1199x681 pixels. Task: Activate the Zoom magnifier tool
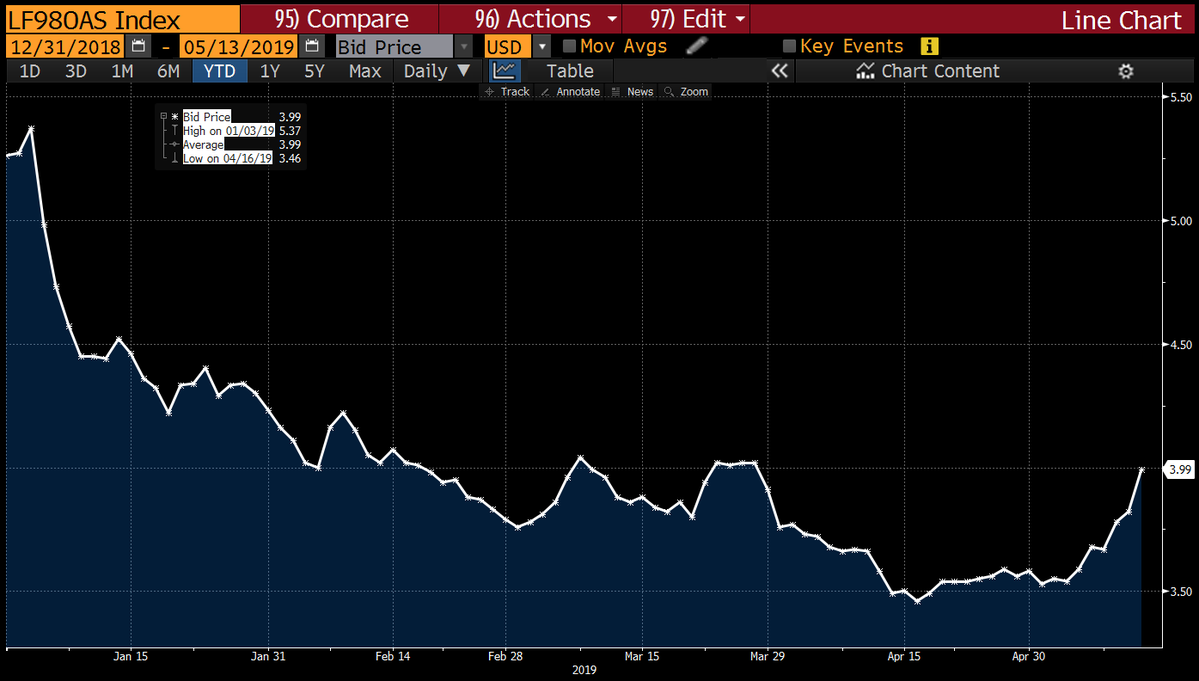[686, 92]
